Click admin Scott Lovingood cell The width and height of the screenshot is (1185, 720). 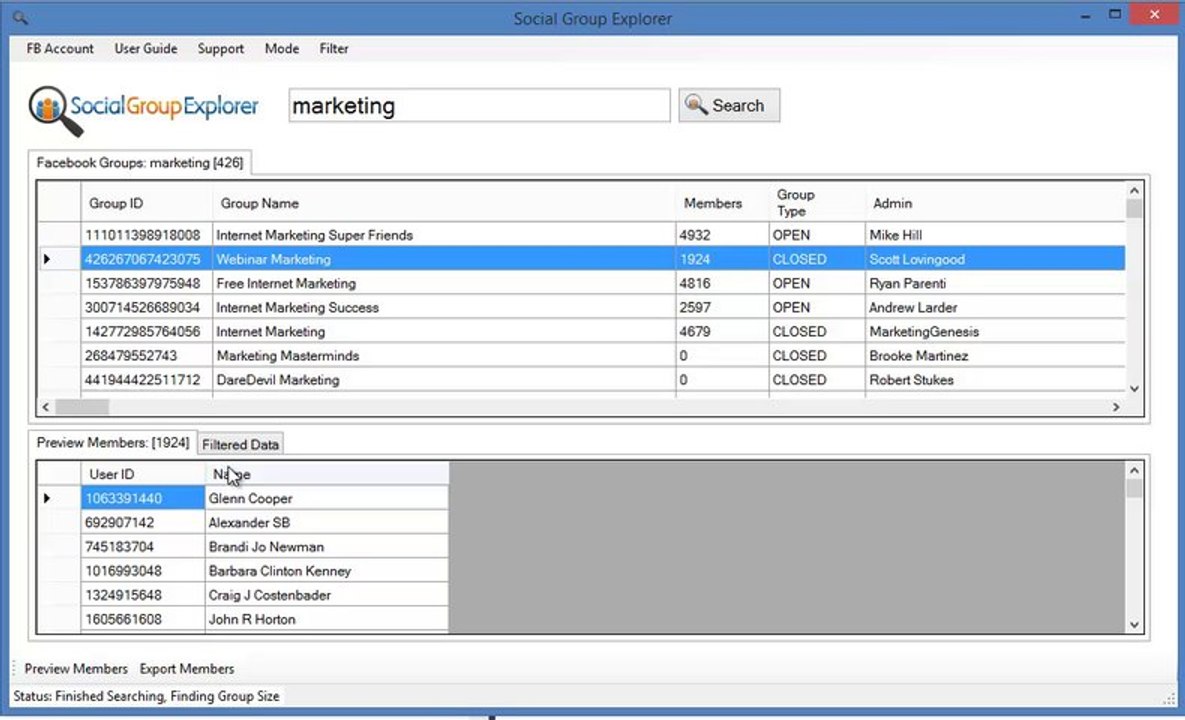tap(995, 259)
